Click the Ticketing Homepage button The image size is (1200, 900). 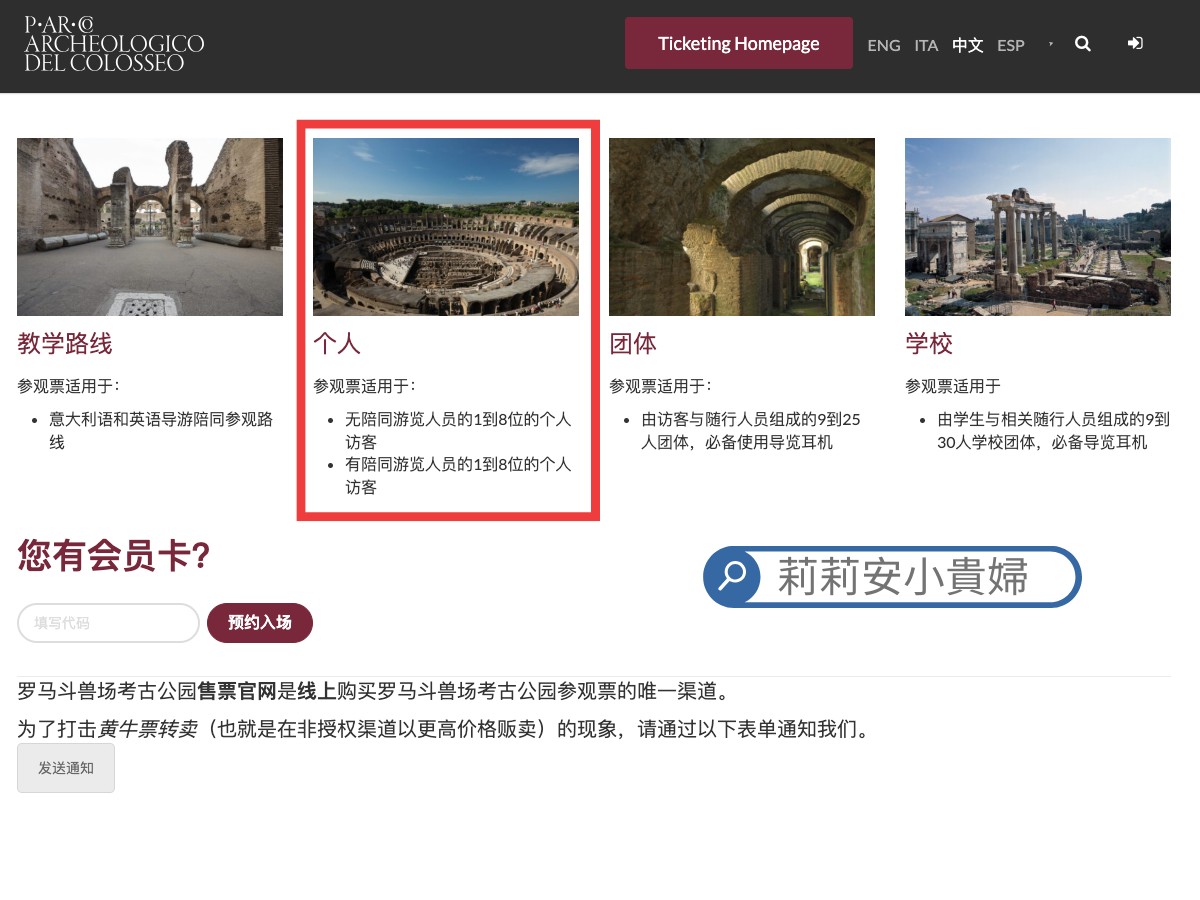click(738, 43)
